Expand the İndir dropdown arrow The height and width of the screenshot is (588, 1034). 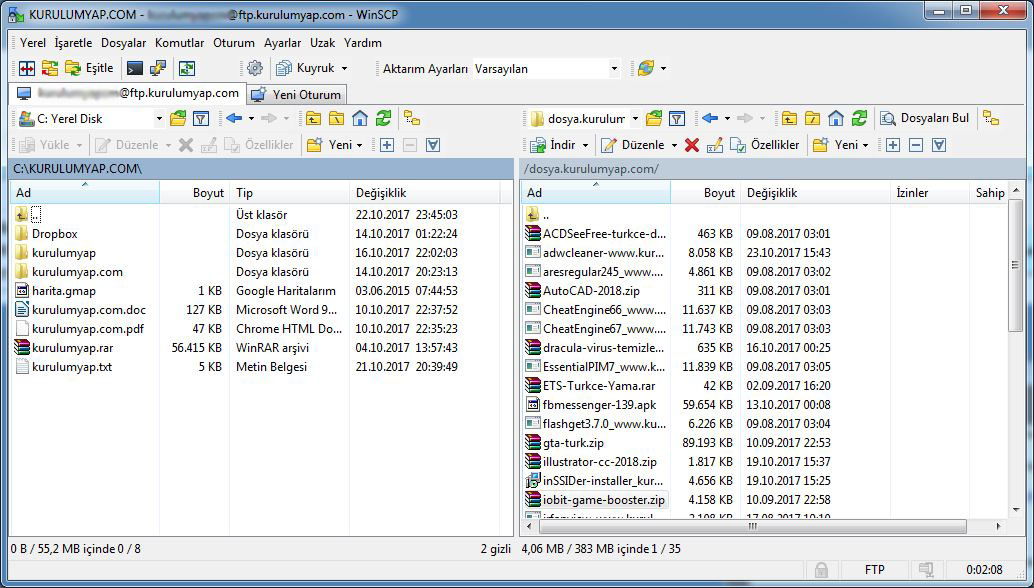(x=586, y=145)
